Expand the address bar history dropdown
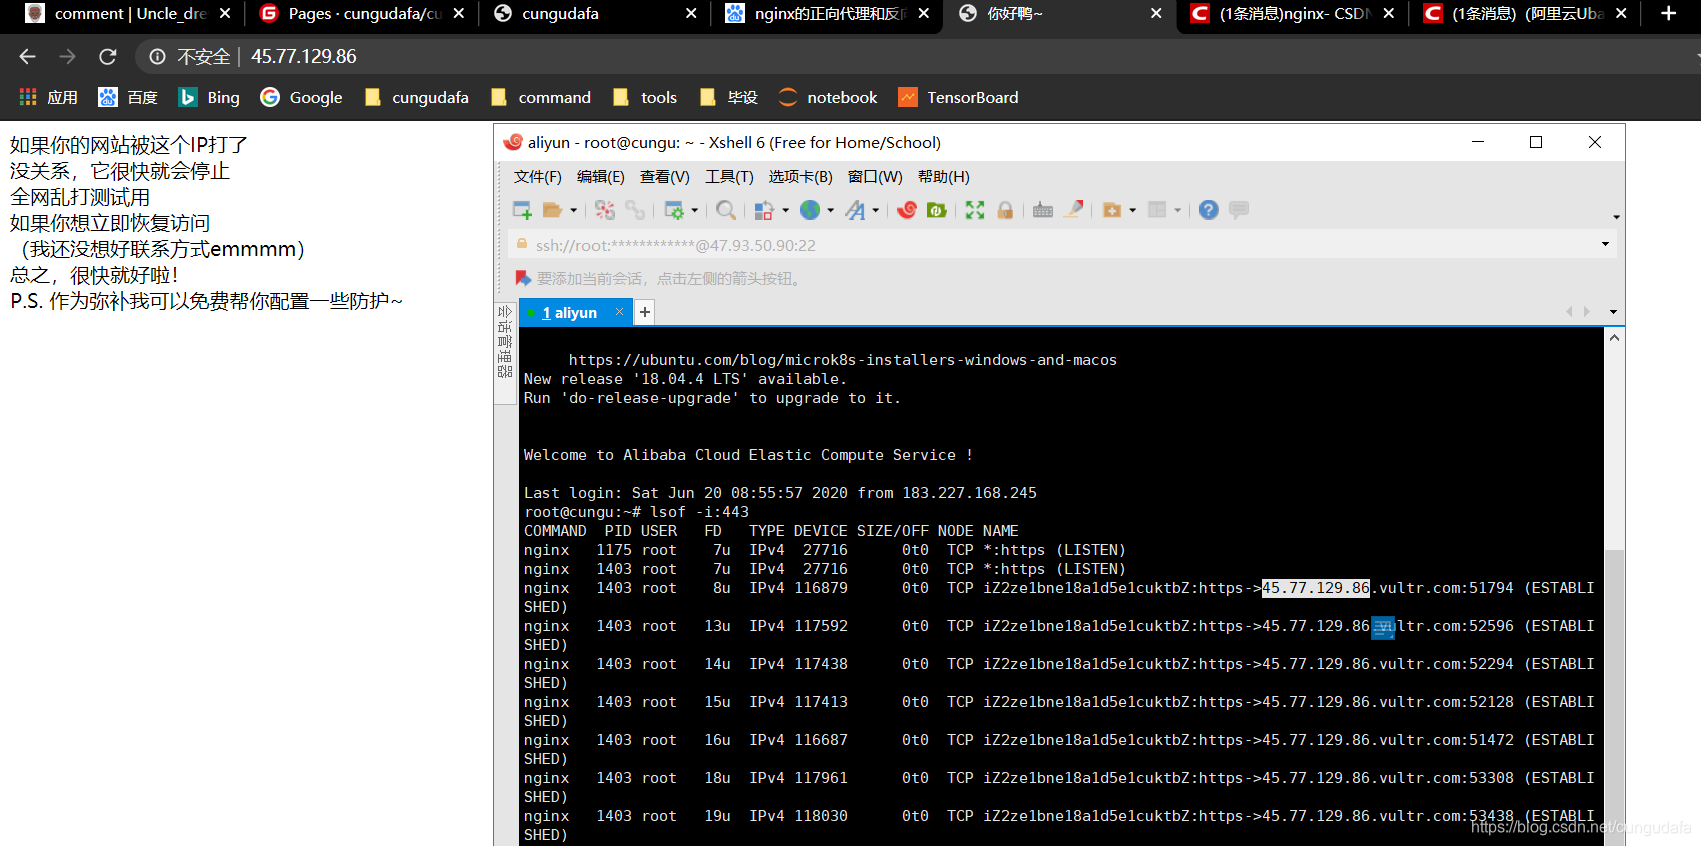This screenshot has height=846, width=1701. [x=1605, y=244]
